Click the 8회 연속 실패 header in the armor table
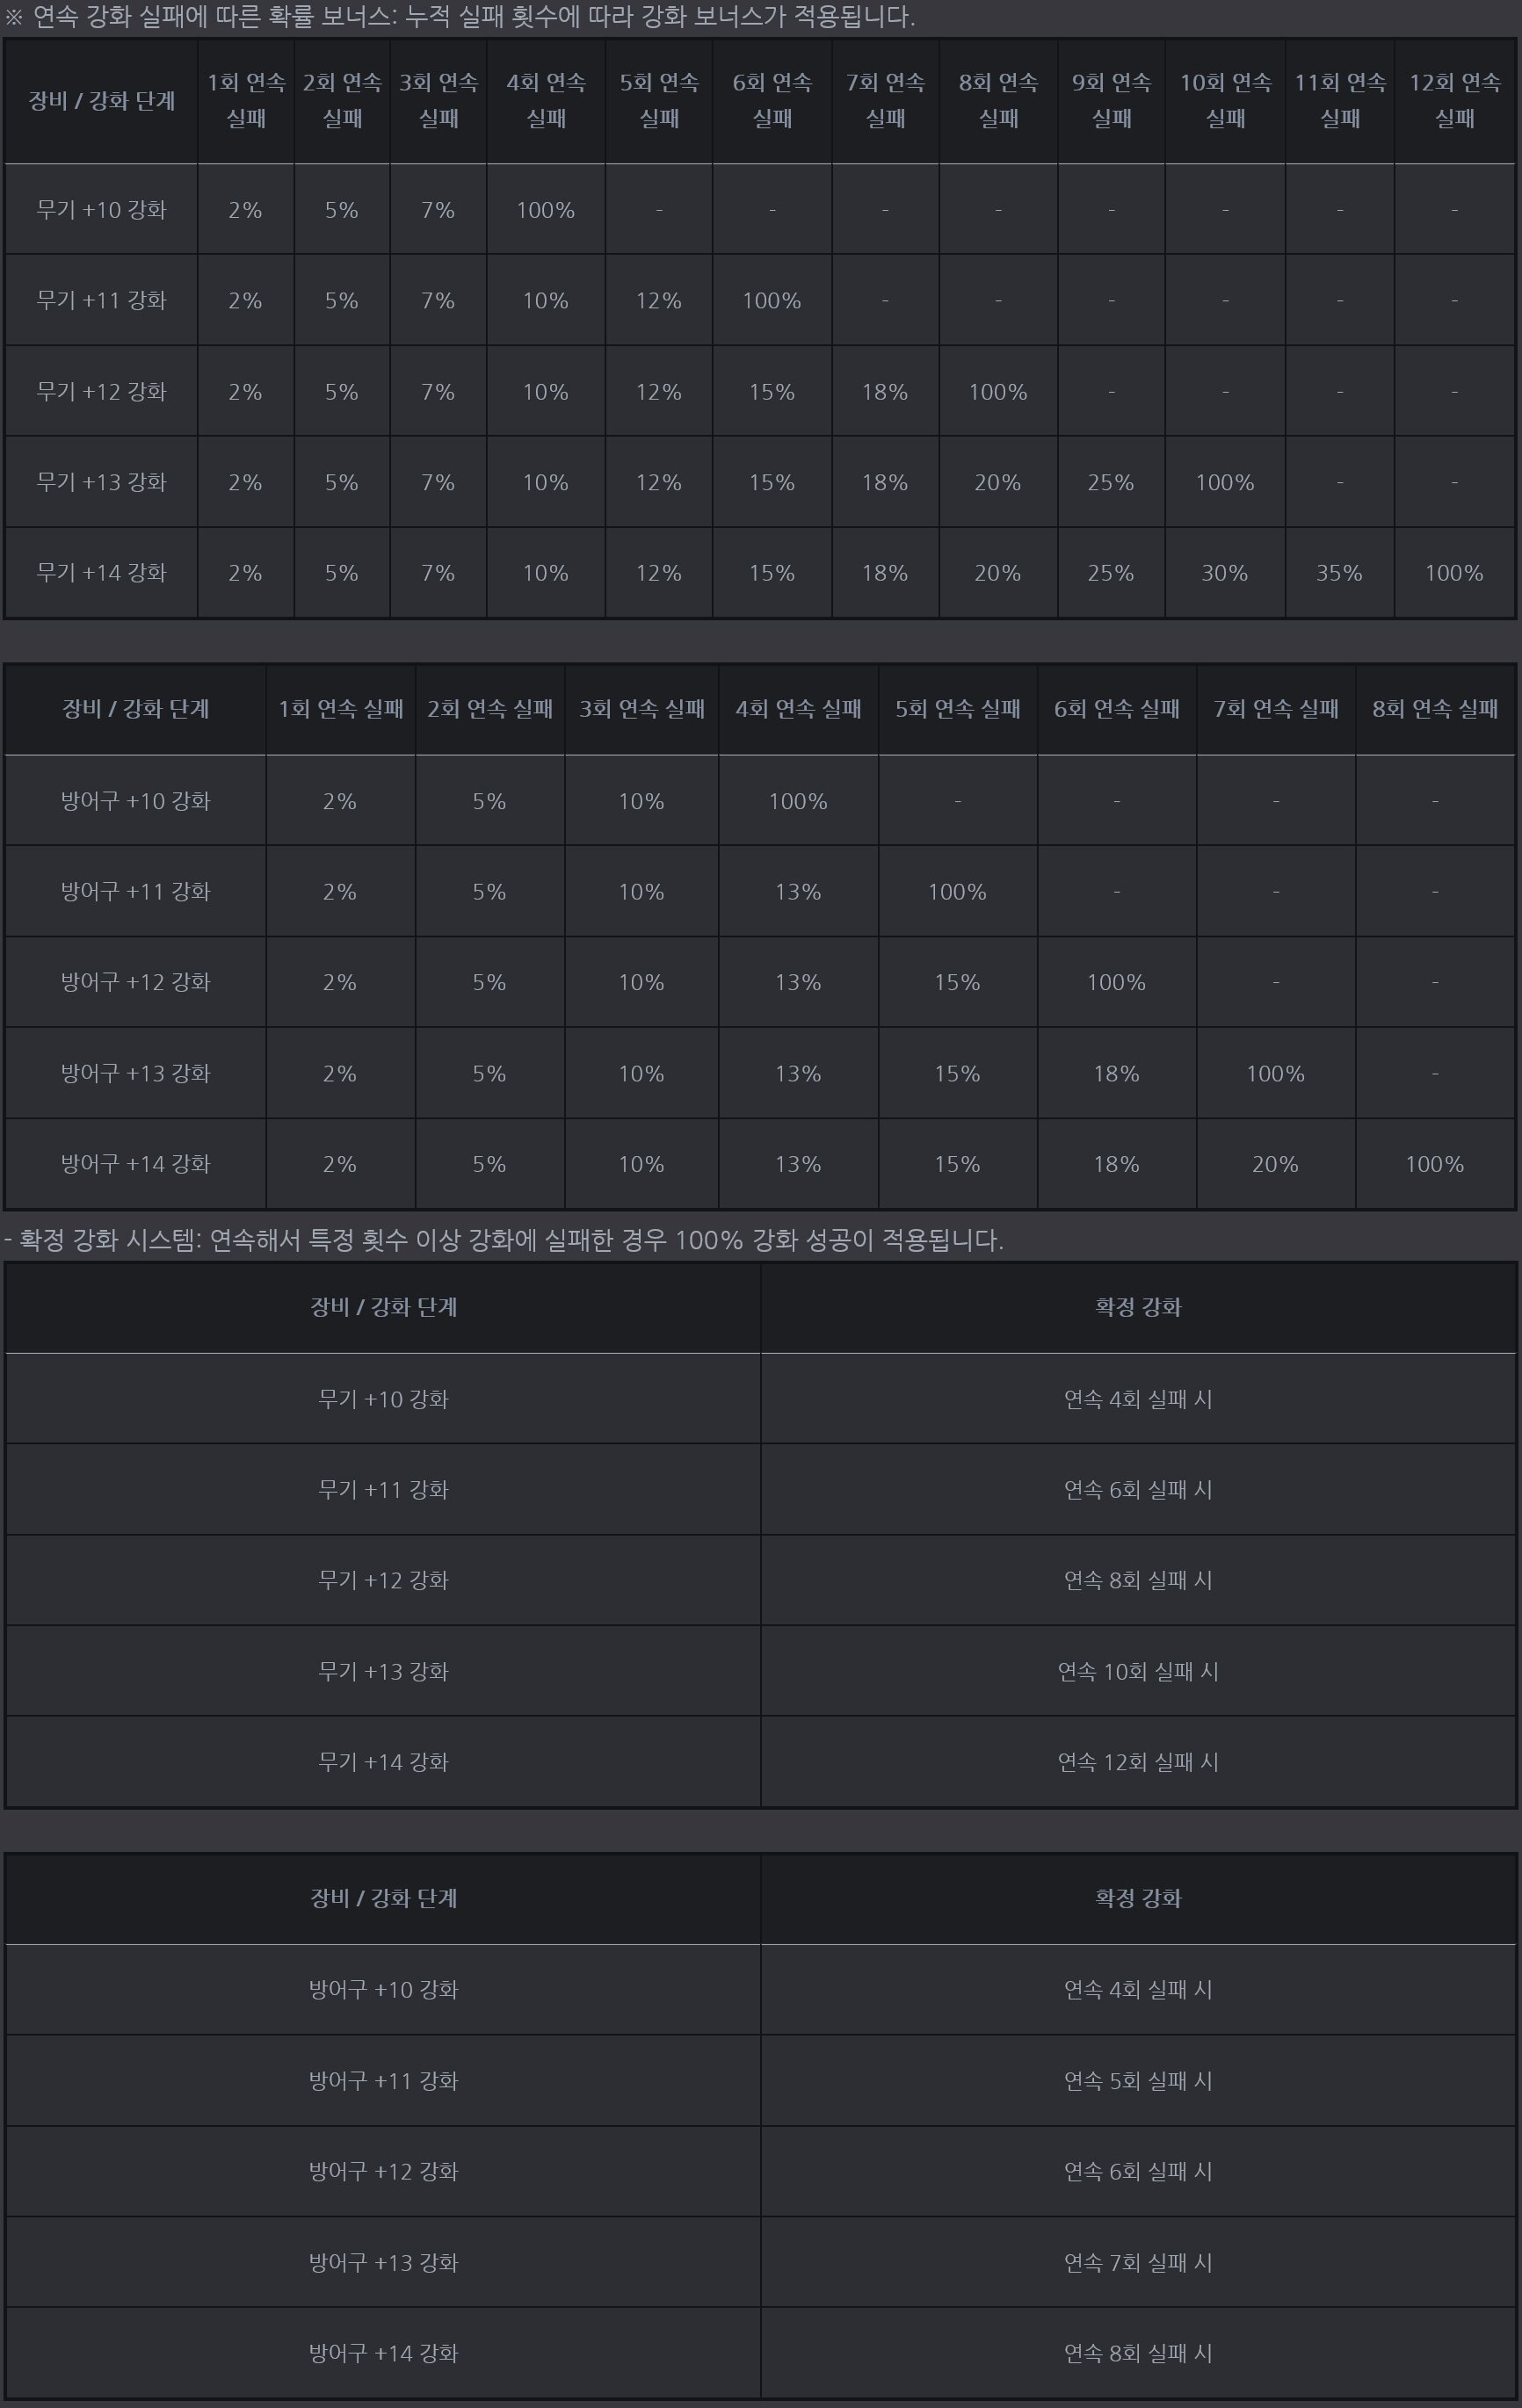 (x=1434, y=709)
